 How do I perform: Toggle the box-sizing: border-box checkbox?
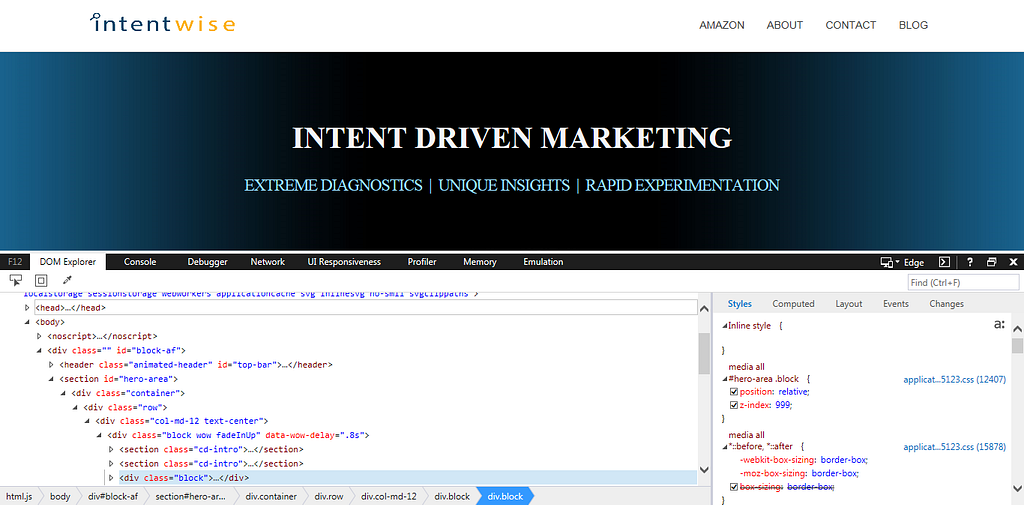pyautogui.click(x=734, y=487)
